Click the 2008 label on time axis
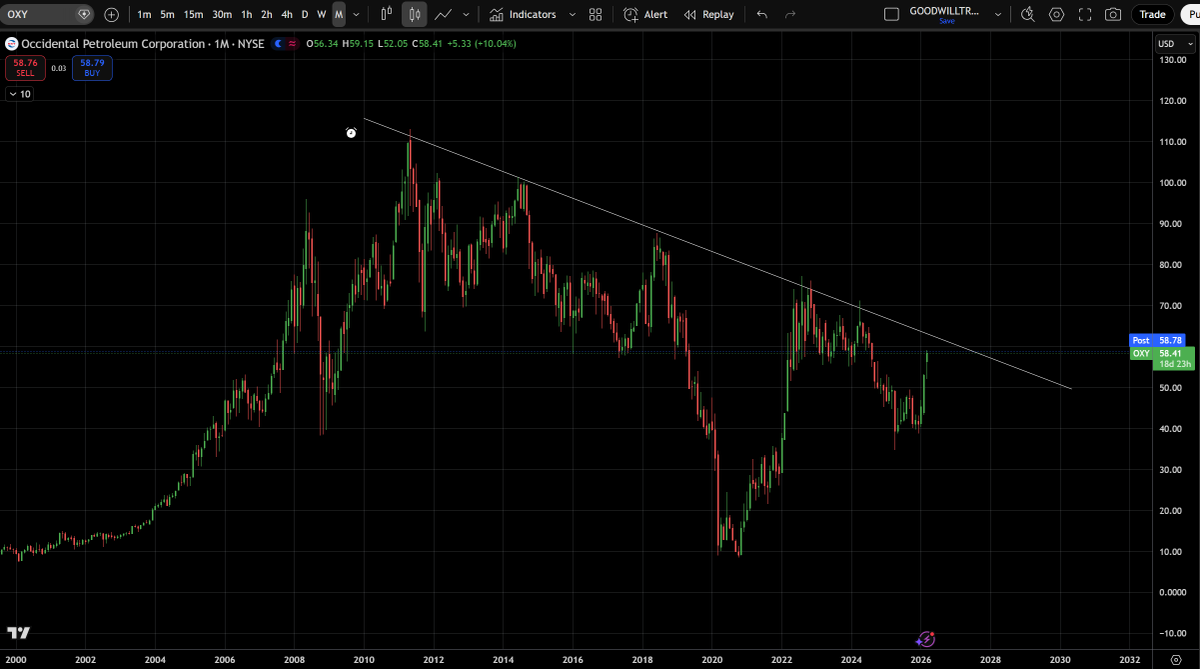Viewport: 1200px width, 669px height. [294, 660]
